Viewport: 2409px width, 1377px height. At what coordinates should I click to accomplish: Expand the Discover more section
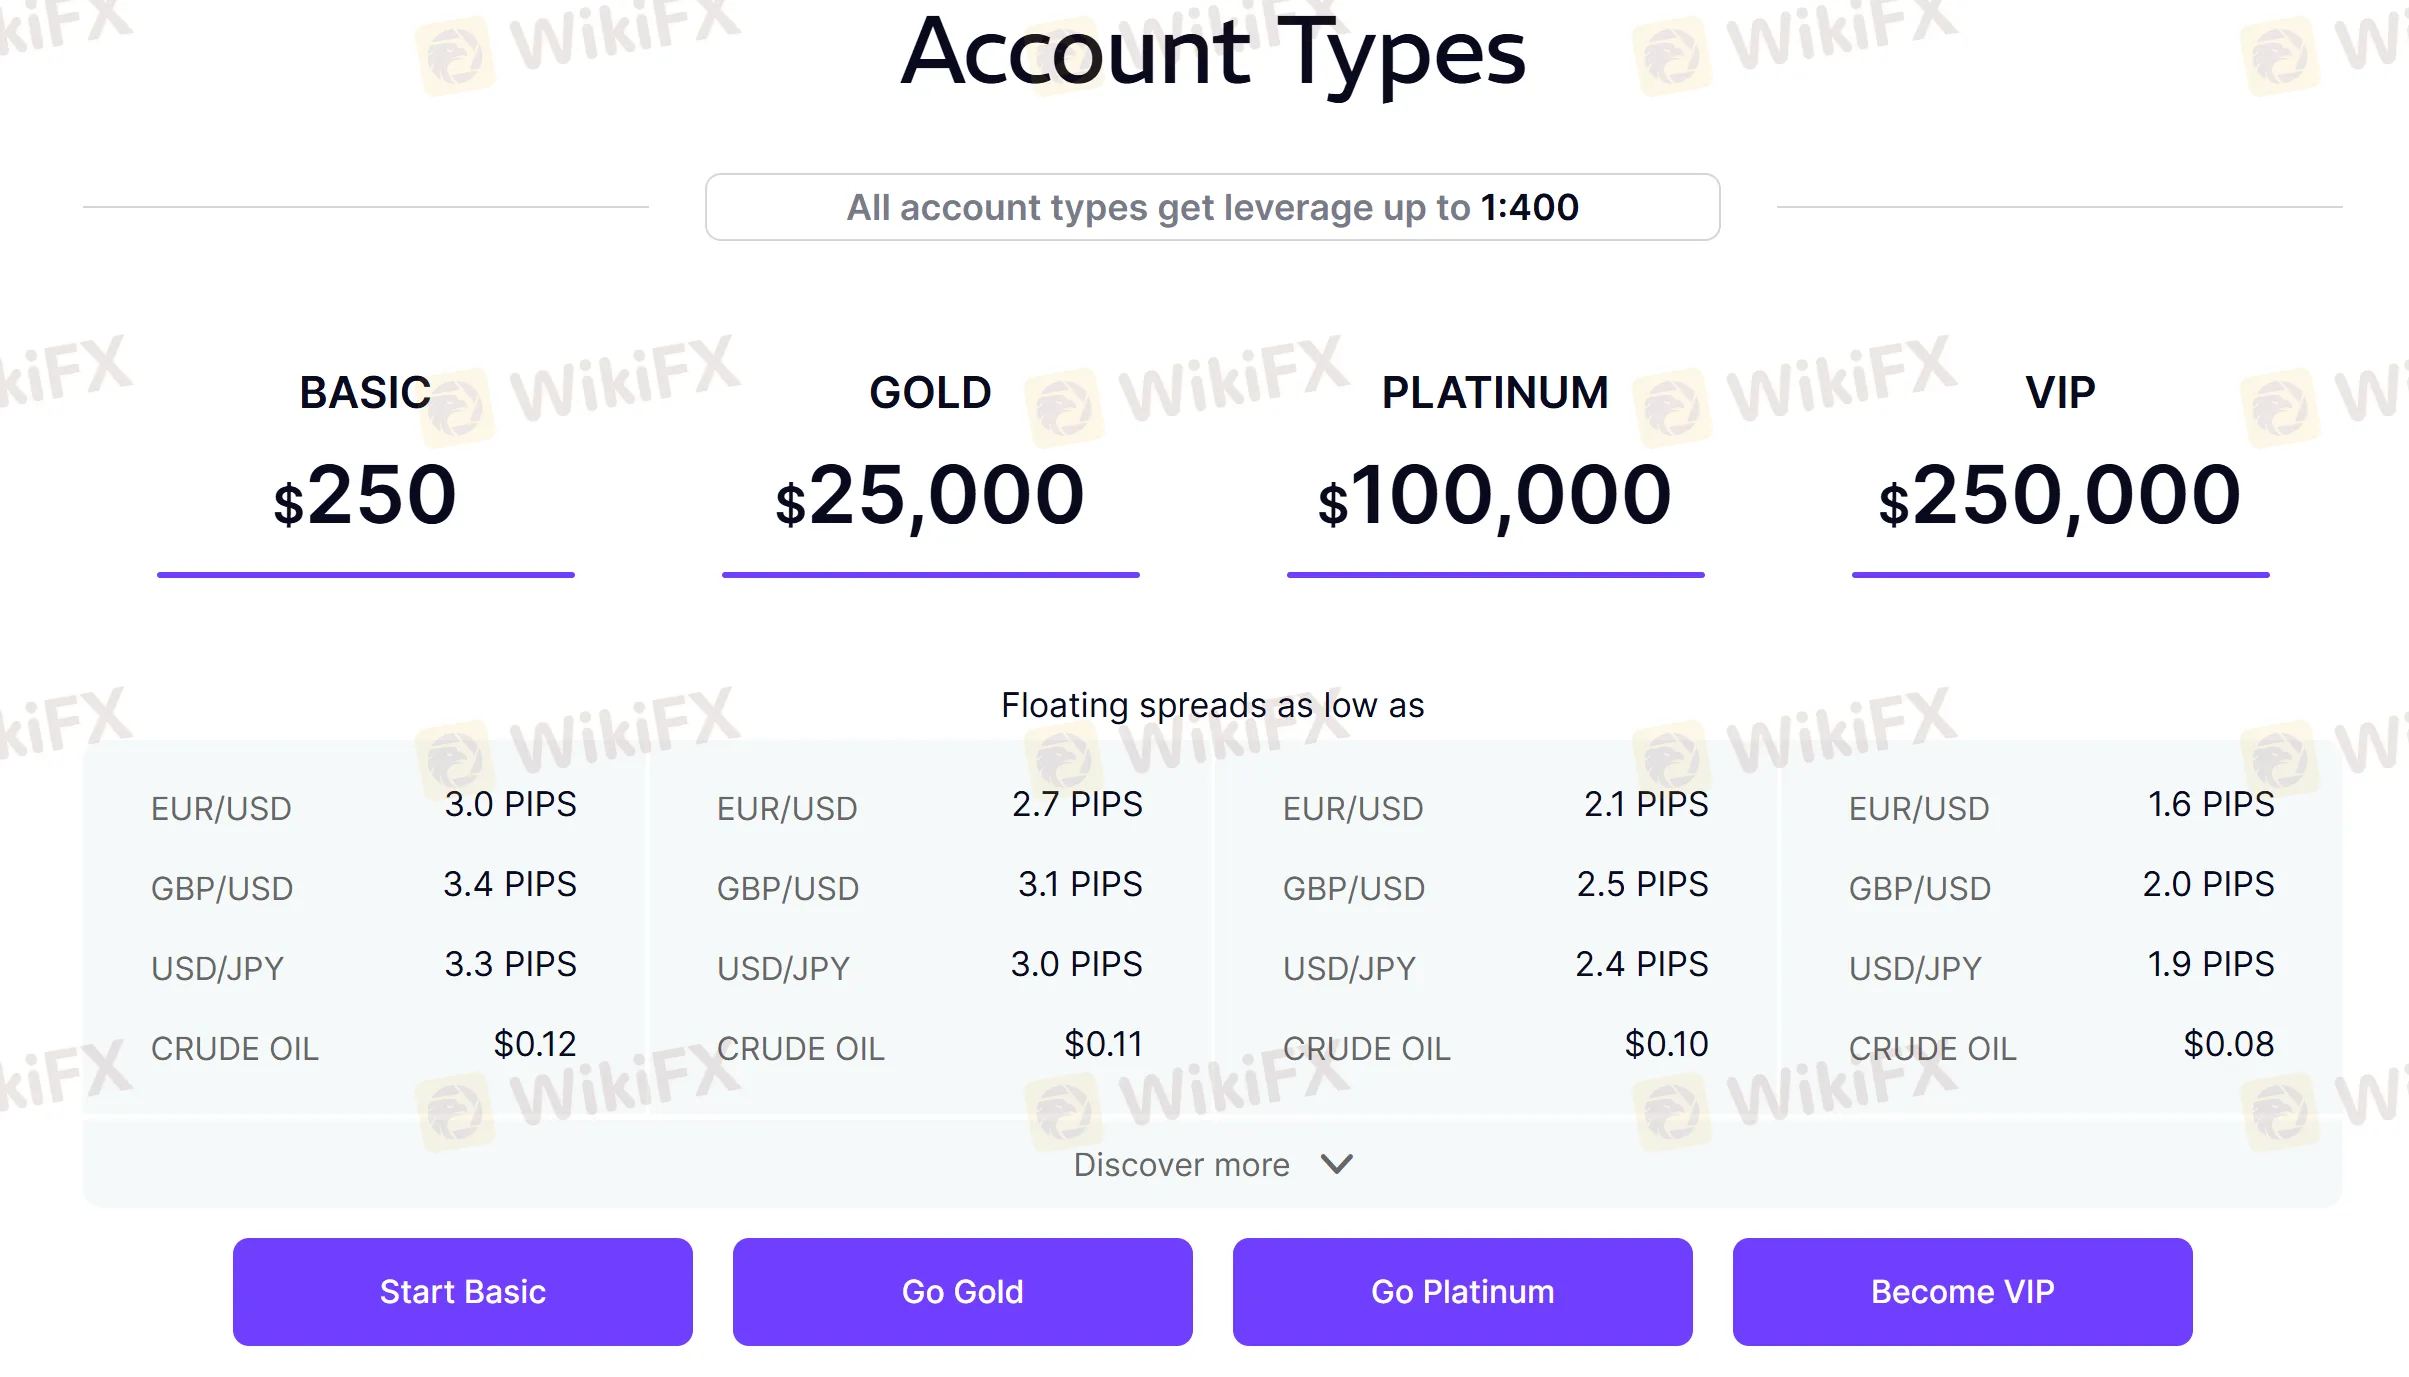click(1180, 1164)
